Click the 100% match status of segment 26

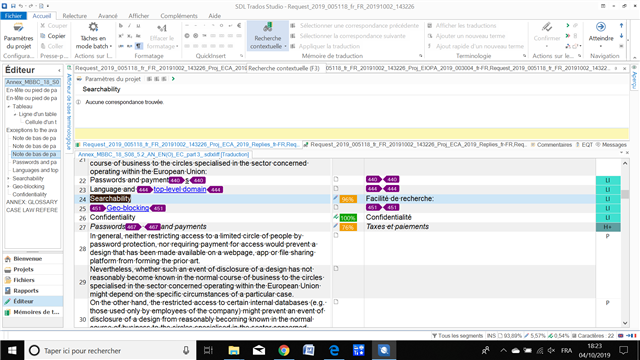click(348, 218)
